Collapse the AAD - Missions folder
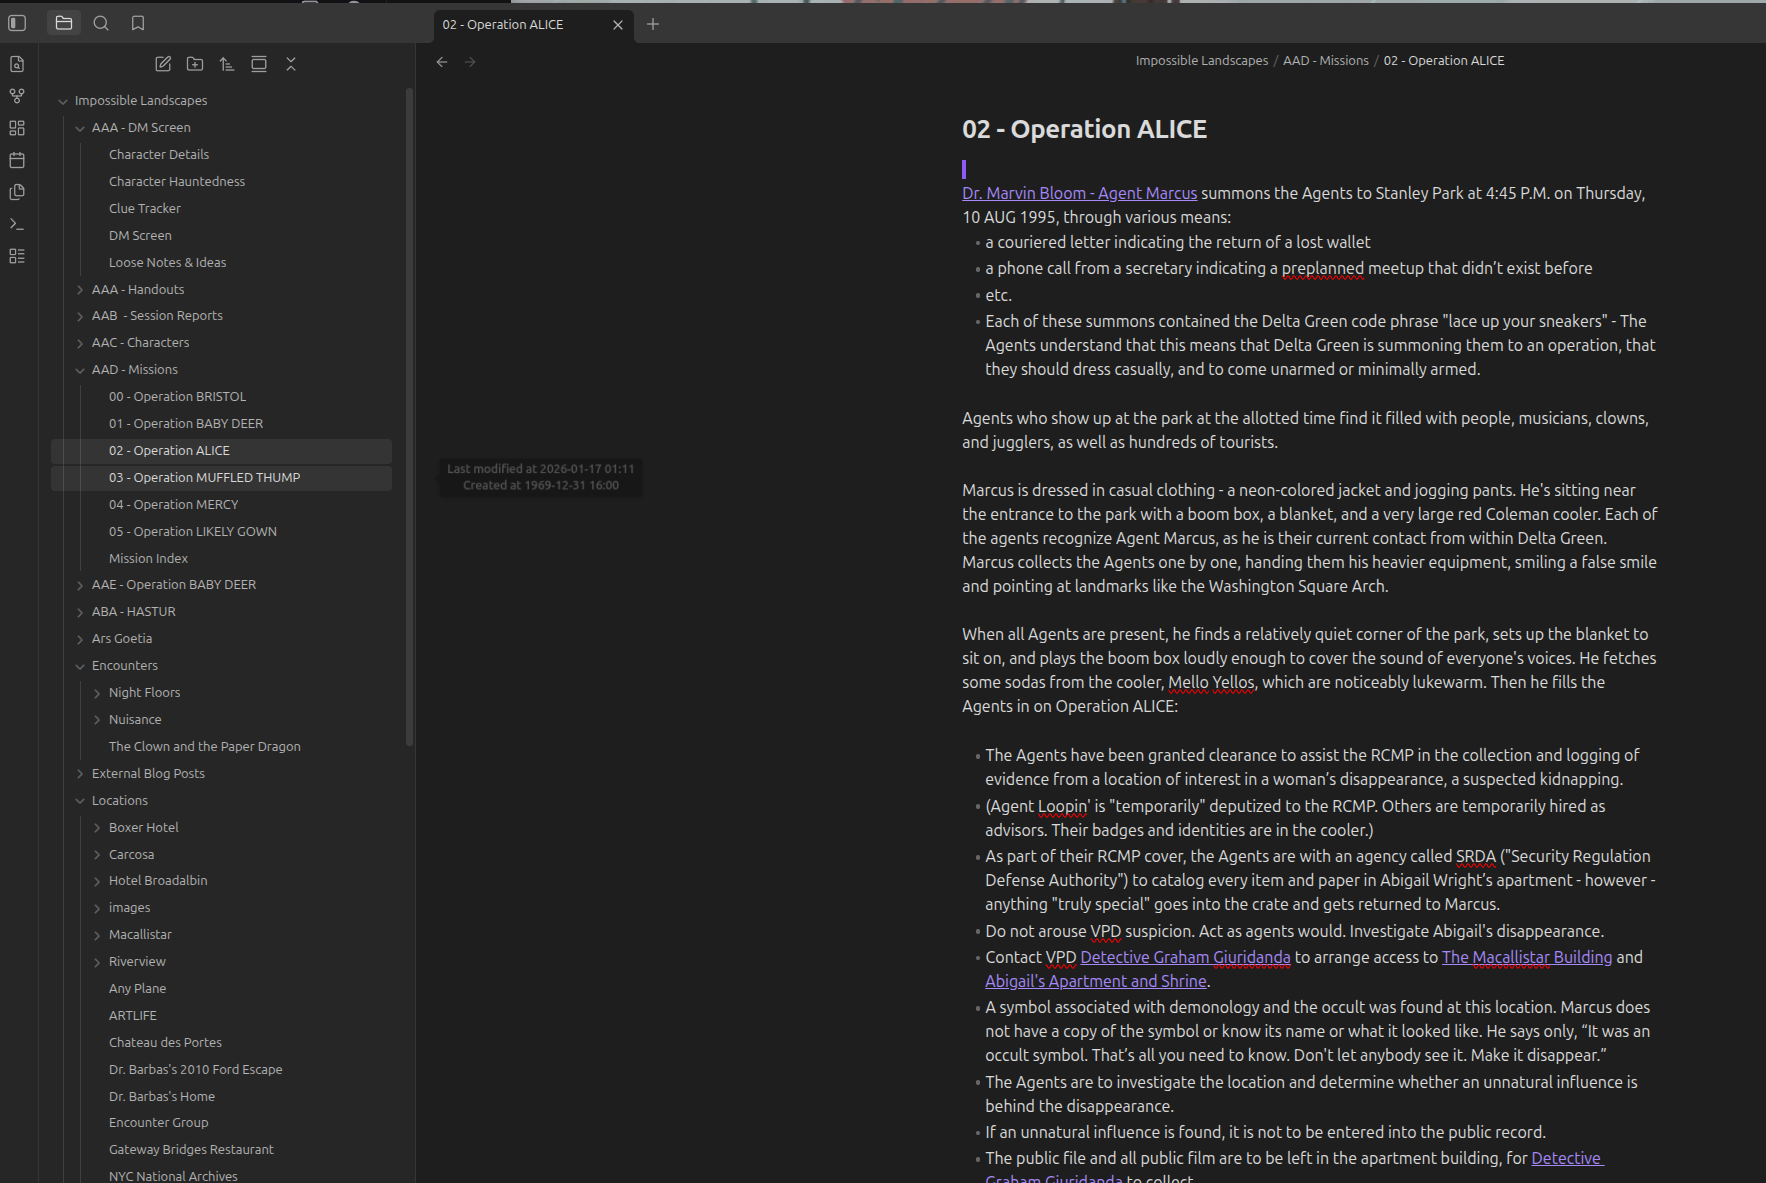Image resolution: width=1766 pixels, height=1183 pixels. click(x=80, y=370)
